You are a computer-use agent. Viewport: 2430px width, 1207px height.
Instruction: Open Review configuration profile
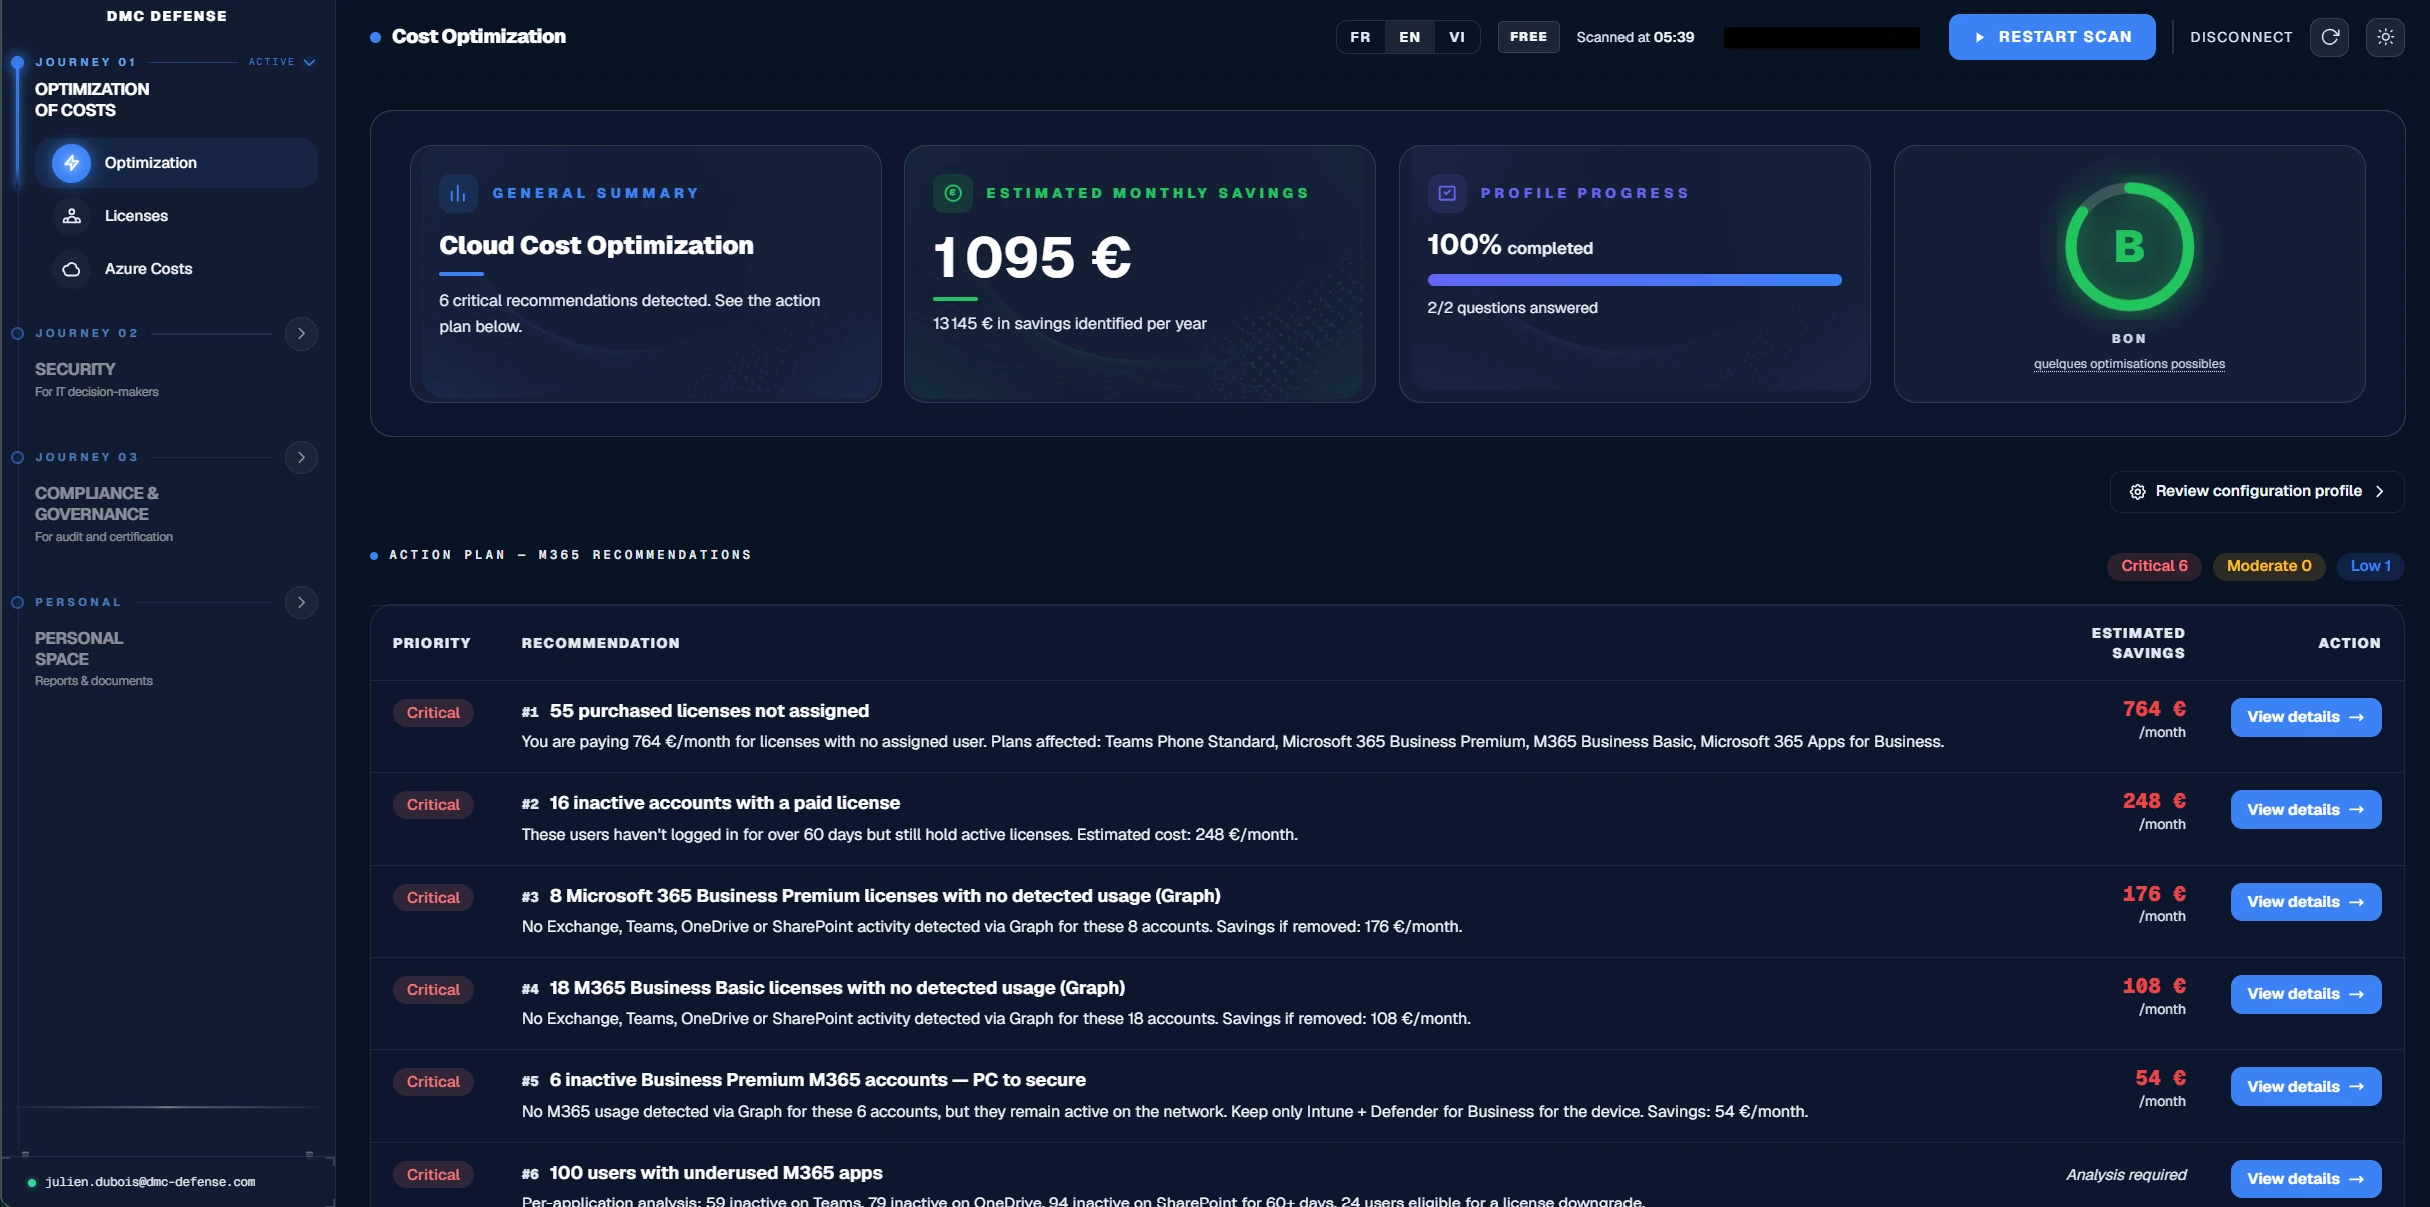2257,491
